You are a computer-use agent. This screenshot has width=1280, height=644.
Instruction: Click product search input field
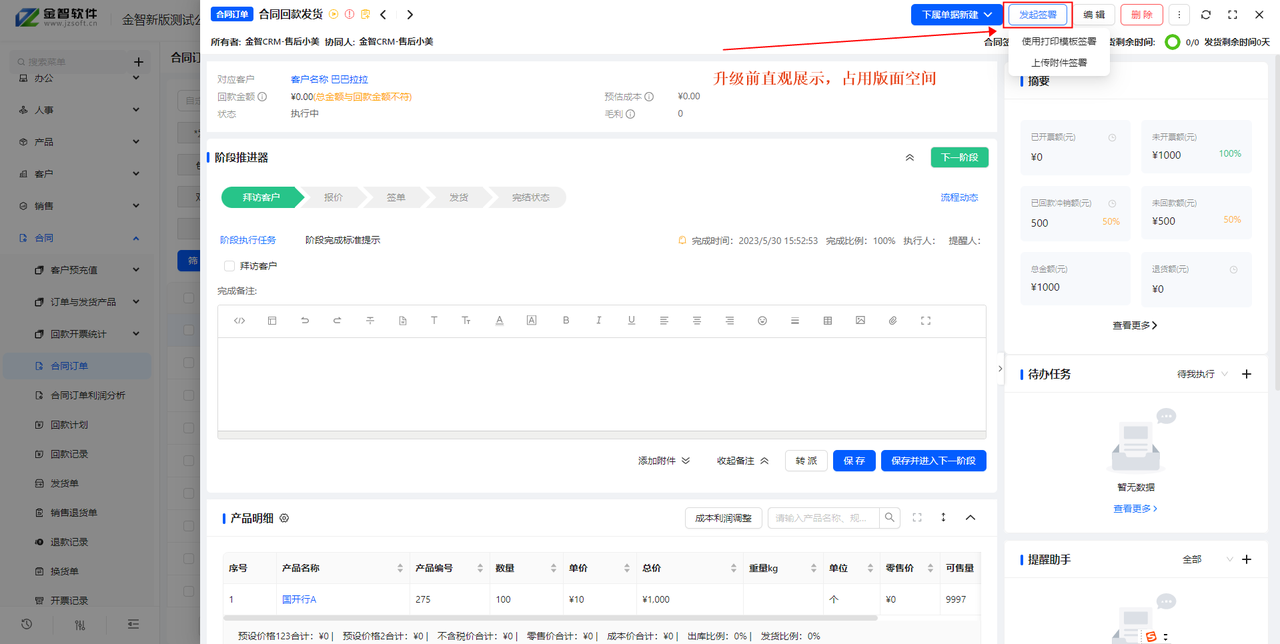point(823,518)
